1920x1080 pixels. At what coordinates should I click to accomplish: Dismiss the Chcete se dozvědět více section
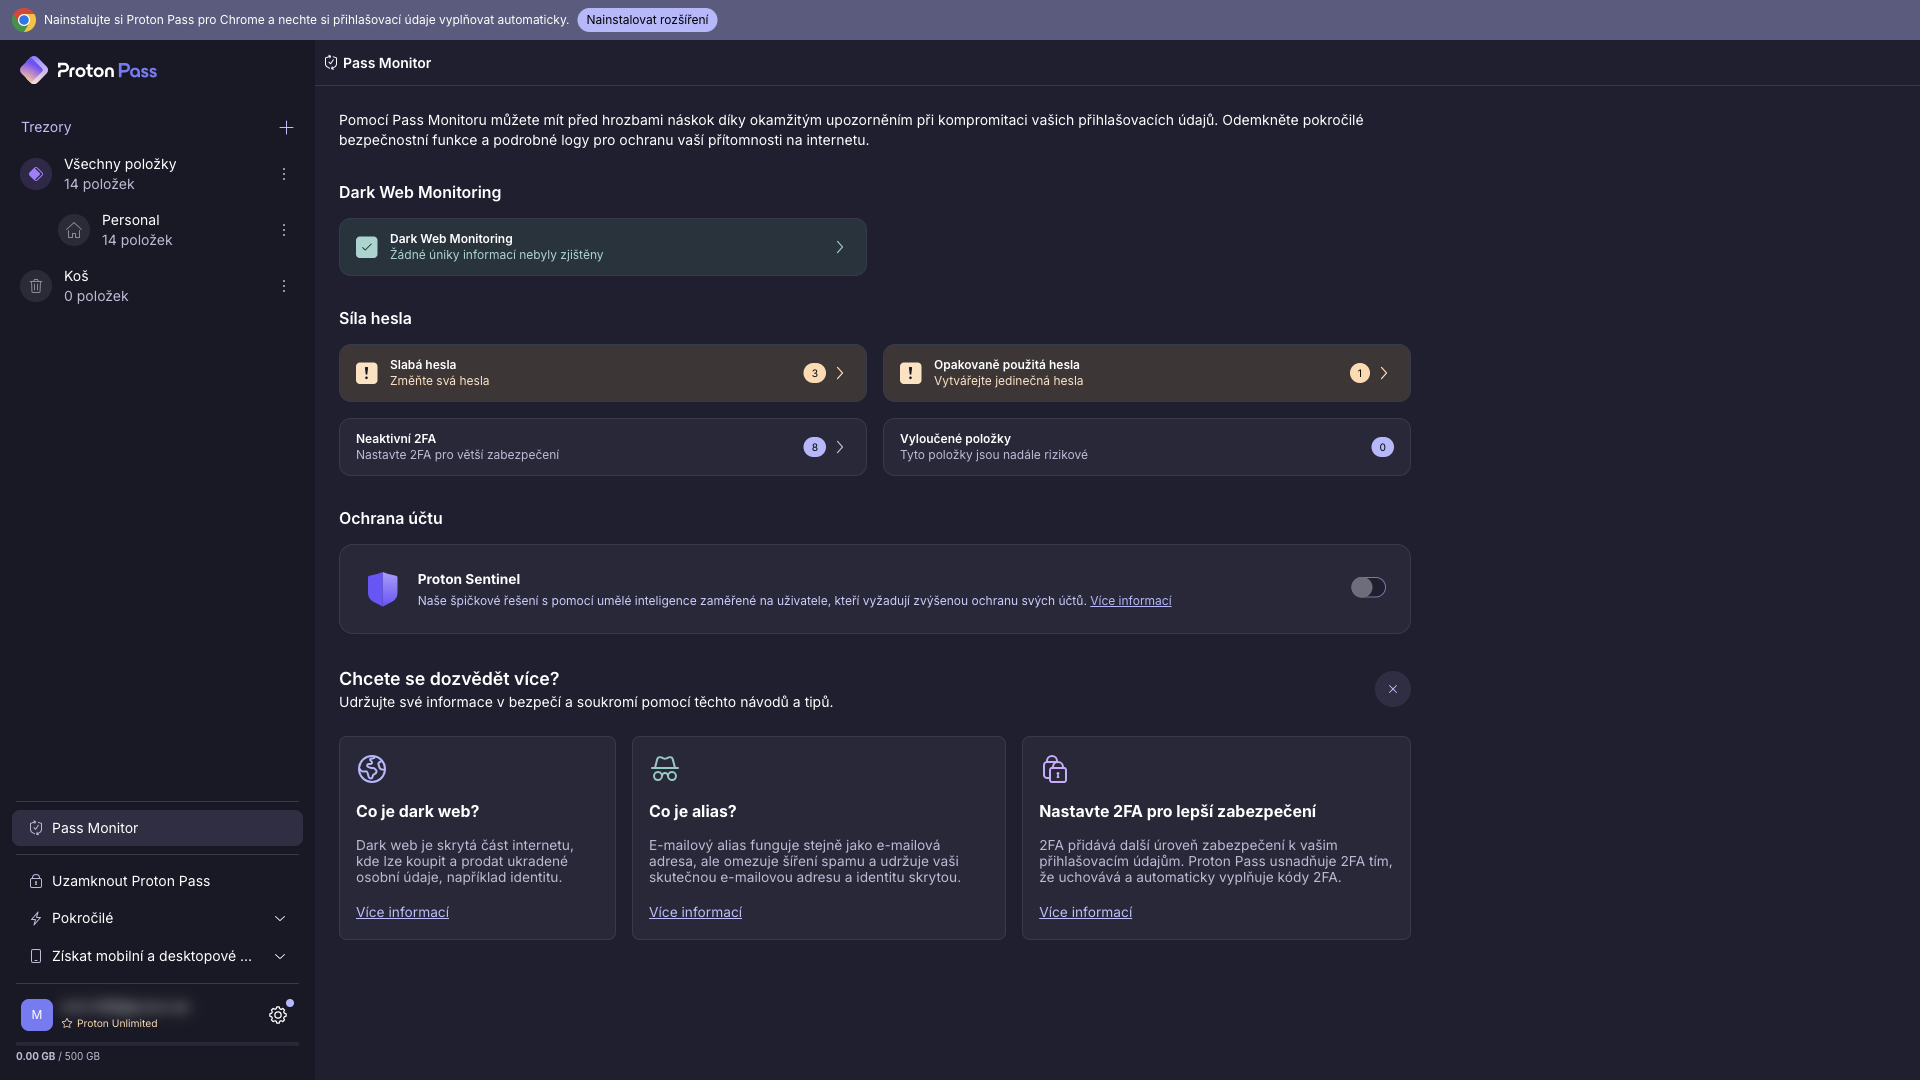click(1392, 689)
